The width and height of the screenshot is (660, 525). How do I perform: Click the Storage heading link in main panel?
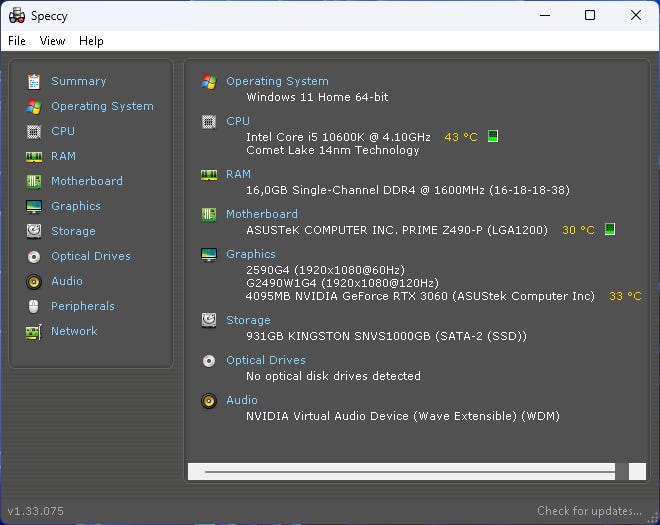248,320
